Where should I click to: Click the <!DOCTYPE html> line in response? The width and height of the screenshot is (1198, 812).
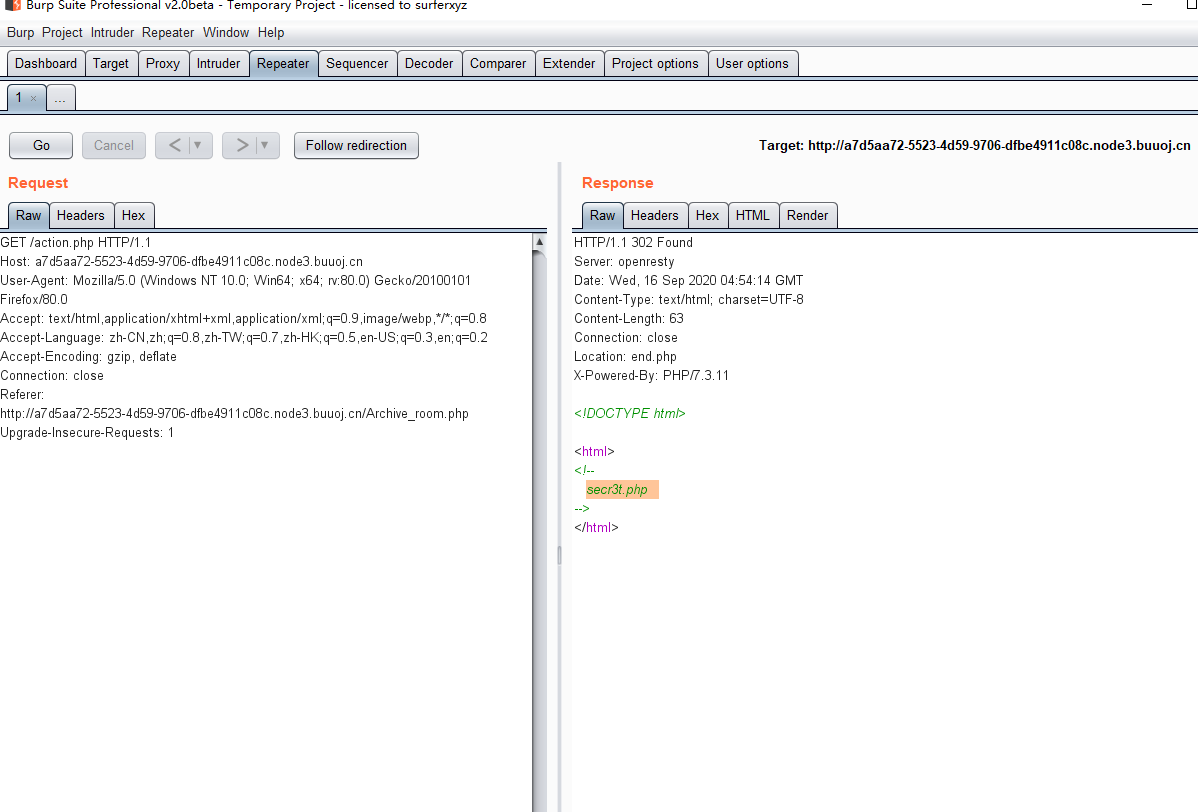click(630, 414)
